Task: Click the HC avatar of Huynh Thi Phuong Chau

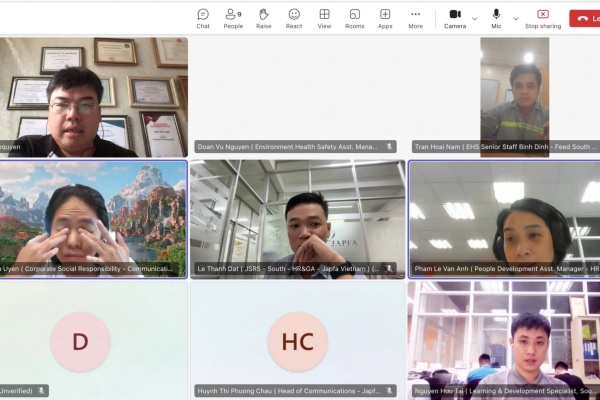Action: coord(297,341)
